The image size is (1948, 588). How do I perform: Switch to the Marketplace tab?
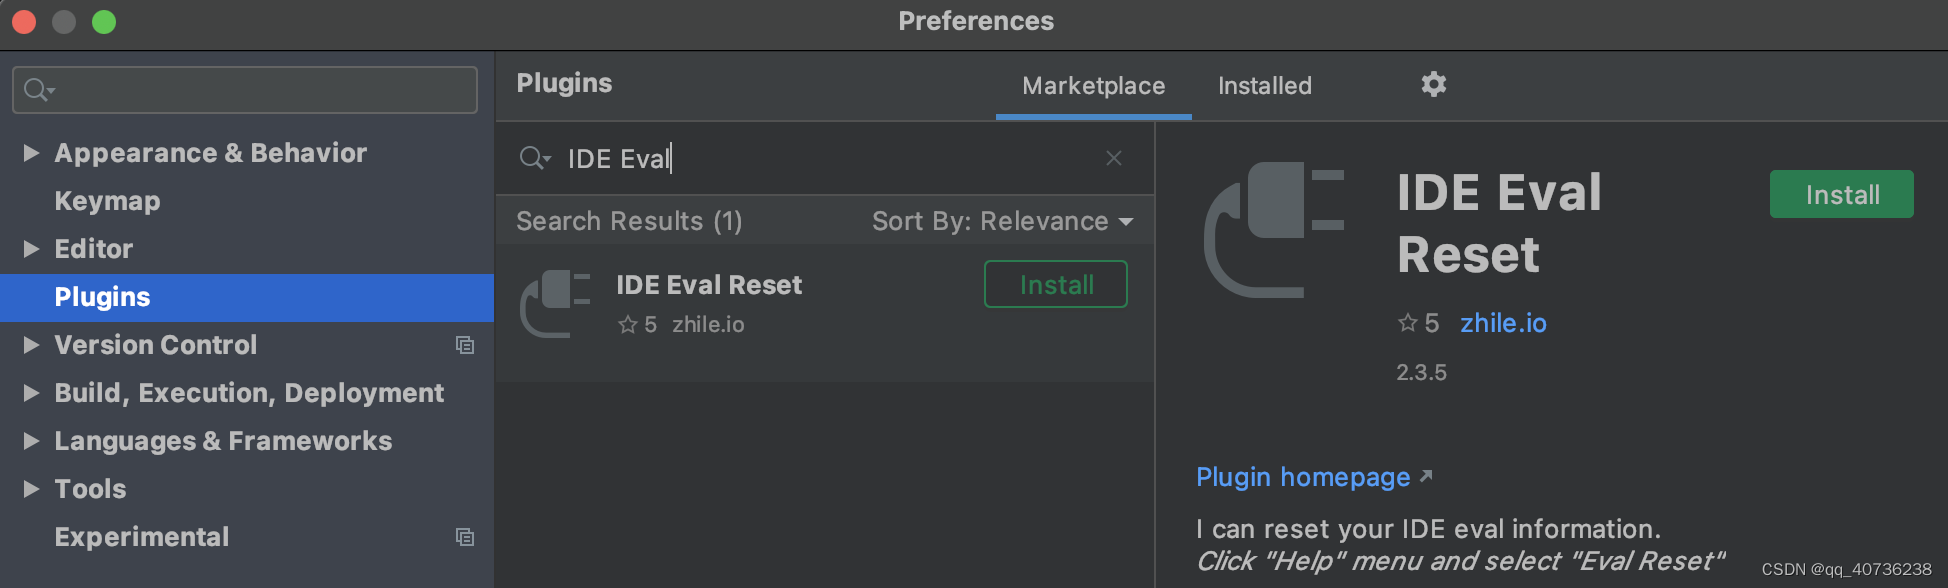[1093, 86]
